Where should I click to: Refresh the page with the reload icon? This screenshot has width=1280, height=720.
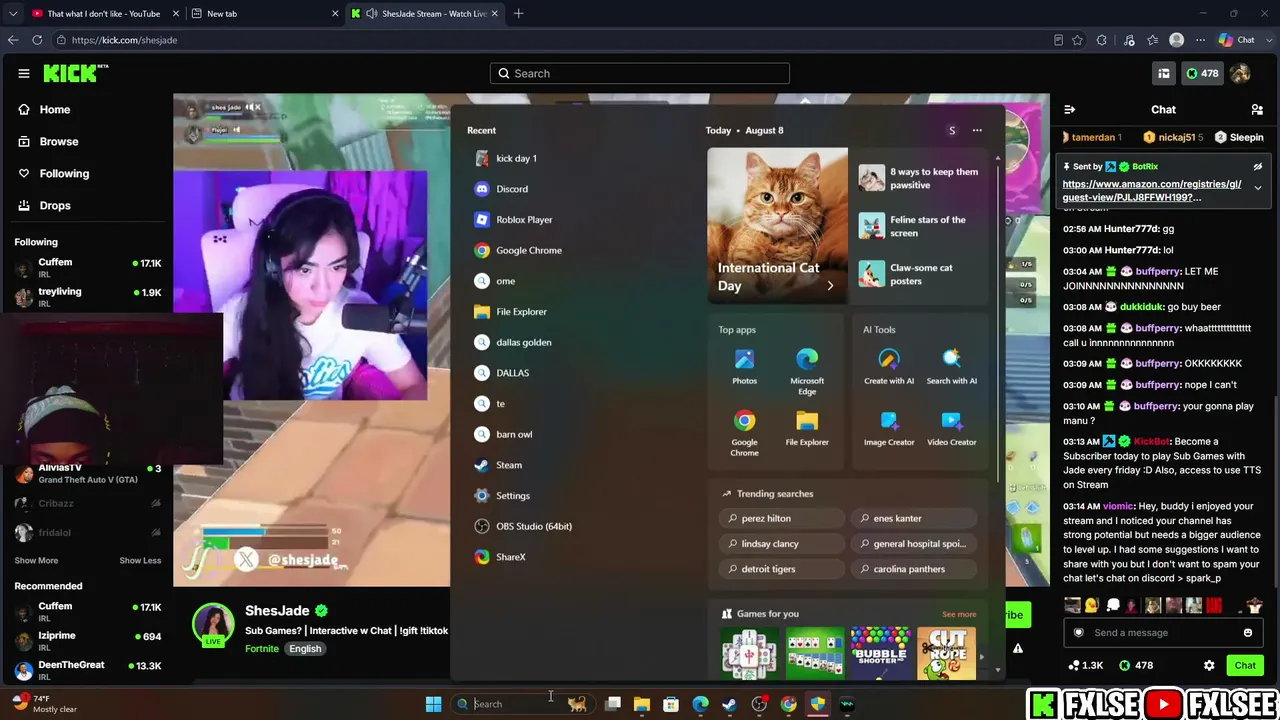pos(37,40)
